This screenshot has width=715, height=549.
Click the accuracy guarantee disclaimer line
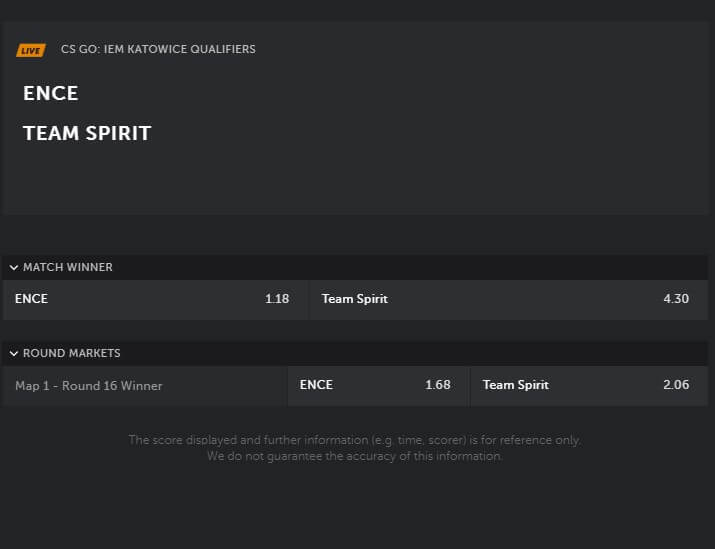point(354,456)
